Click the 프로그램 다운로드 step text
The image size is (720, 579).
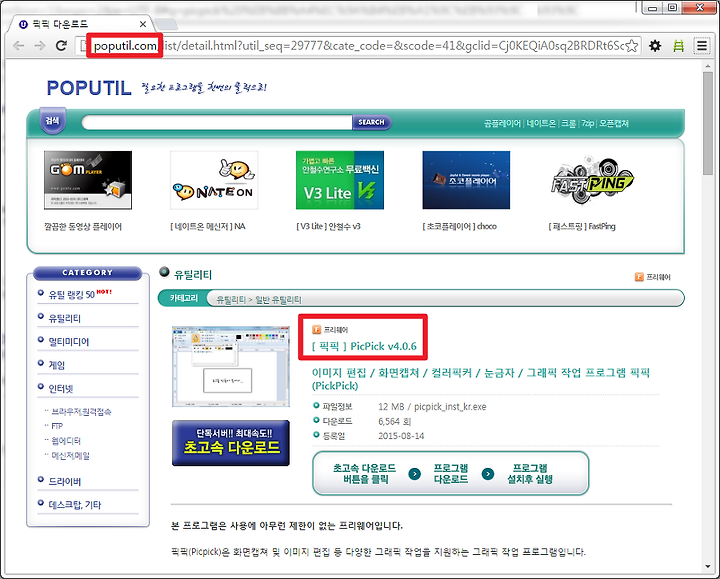[x=451, y=473]
